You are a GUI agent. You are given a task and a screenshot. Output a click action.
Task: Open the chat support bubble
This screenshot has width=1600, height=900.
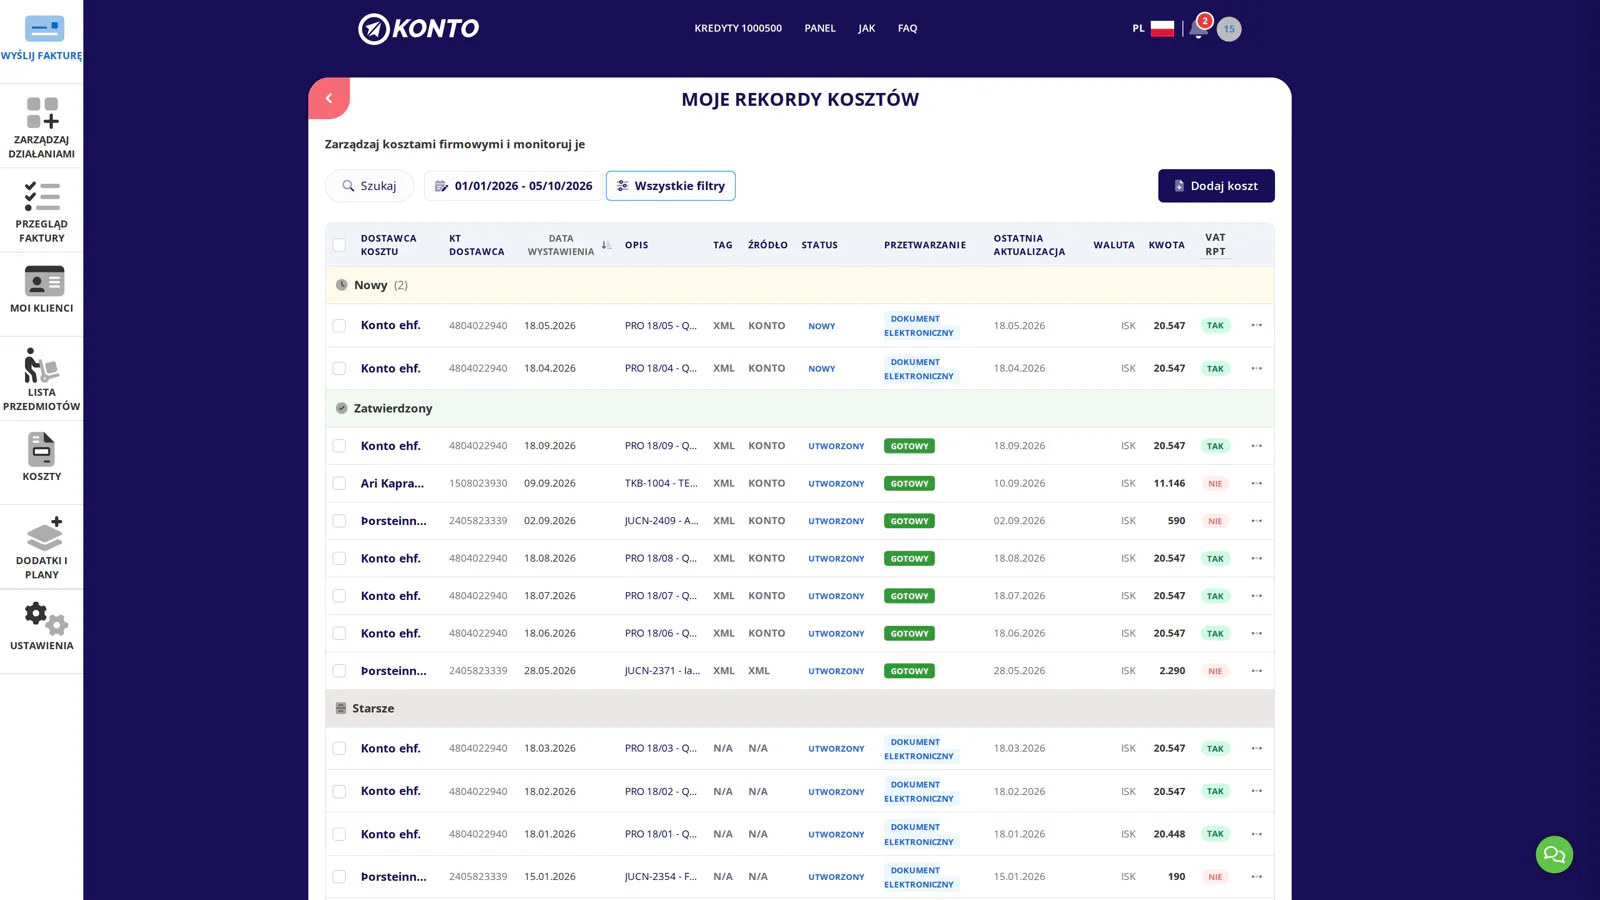point(1554,854)
